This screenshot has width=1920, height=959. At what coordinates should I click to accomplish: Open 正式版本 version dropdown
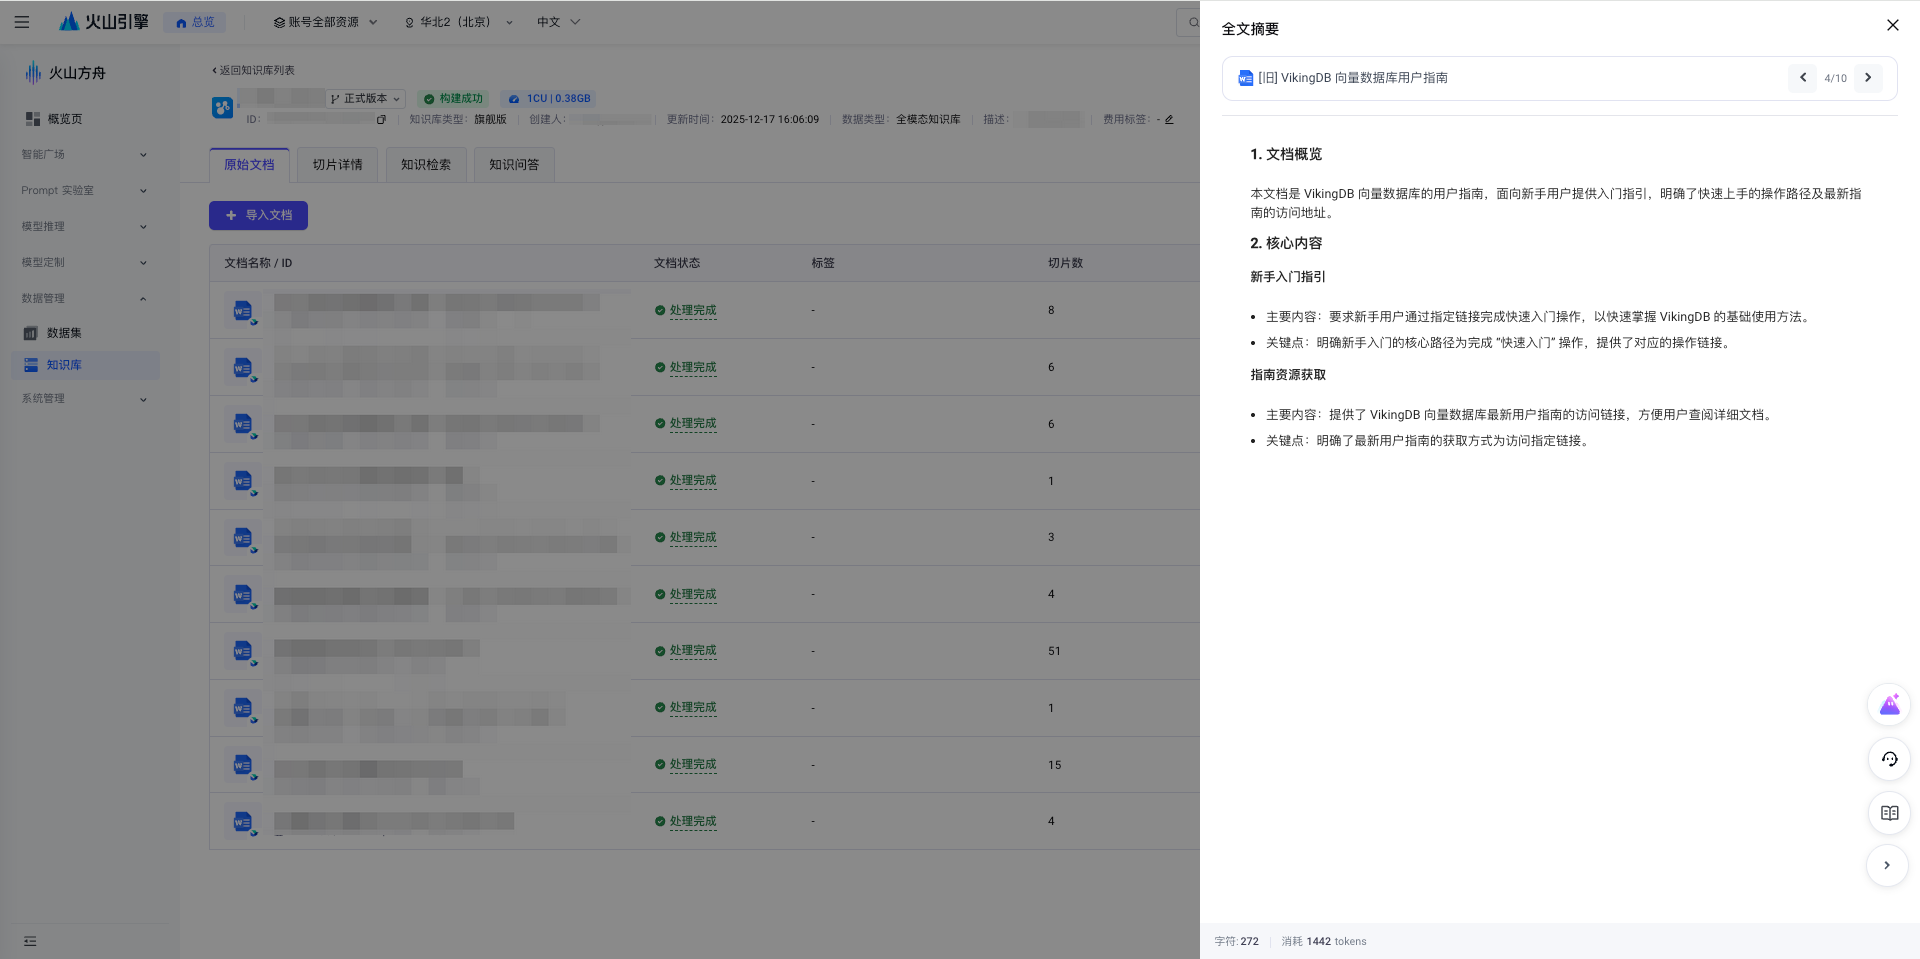click(x=365, y=98)
